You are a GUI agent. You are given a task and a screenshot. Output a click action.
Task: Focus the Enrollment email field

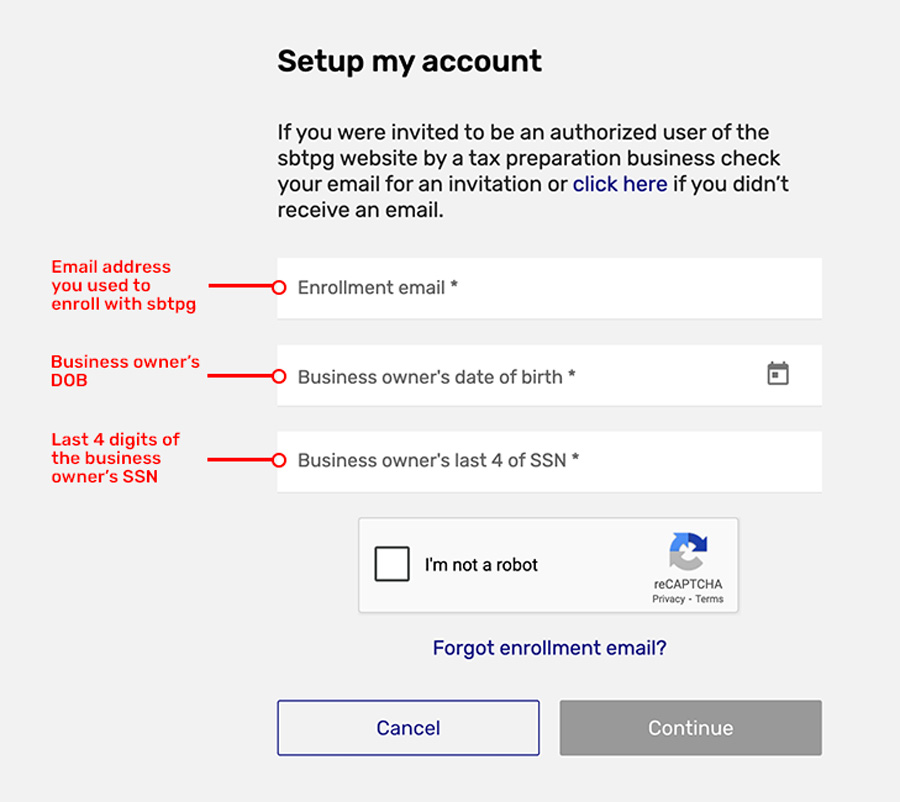tap(550, 288)
